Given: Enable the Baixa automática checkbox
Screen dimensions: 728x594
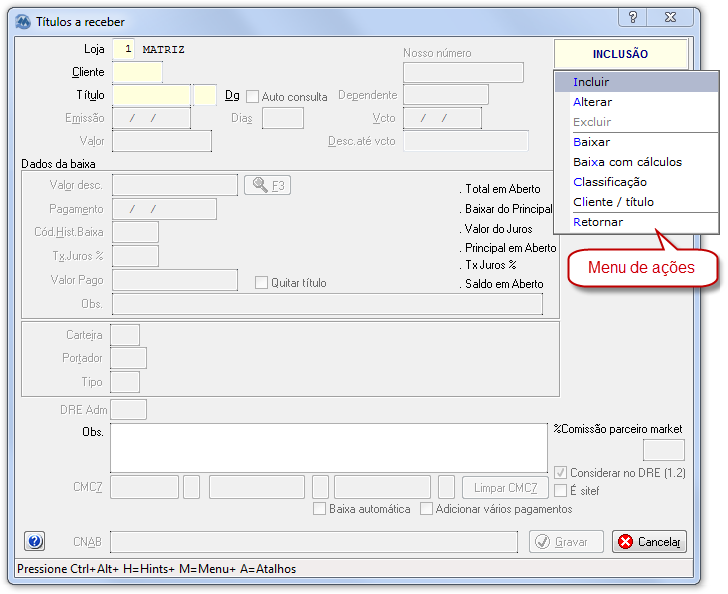Looking at the screenshot, I should (x=319, y=509).
